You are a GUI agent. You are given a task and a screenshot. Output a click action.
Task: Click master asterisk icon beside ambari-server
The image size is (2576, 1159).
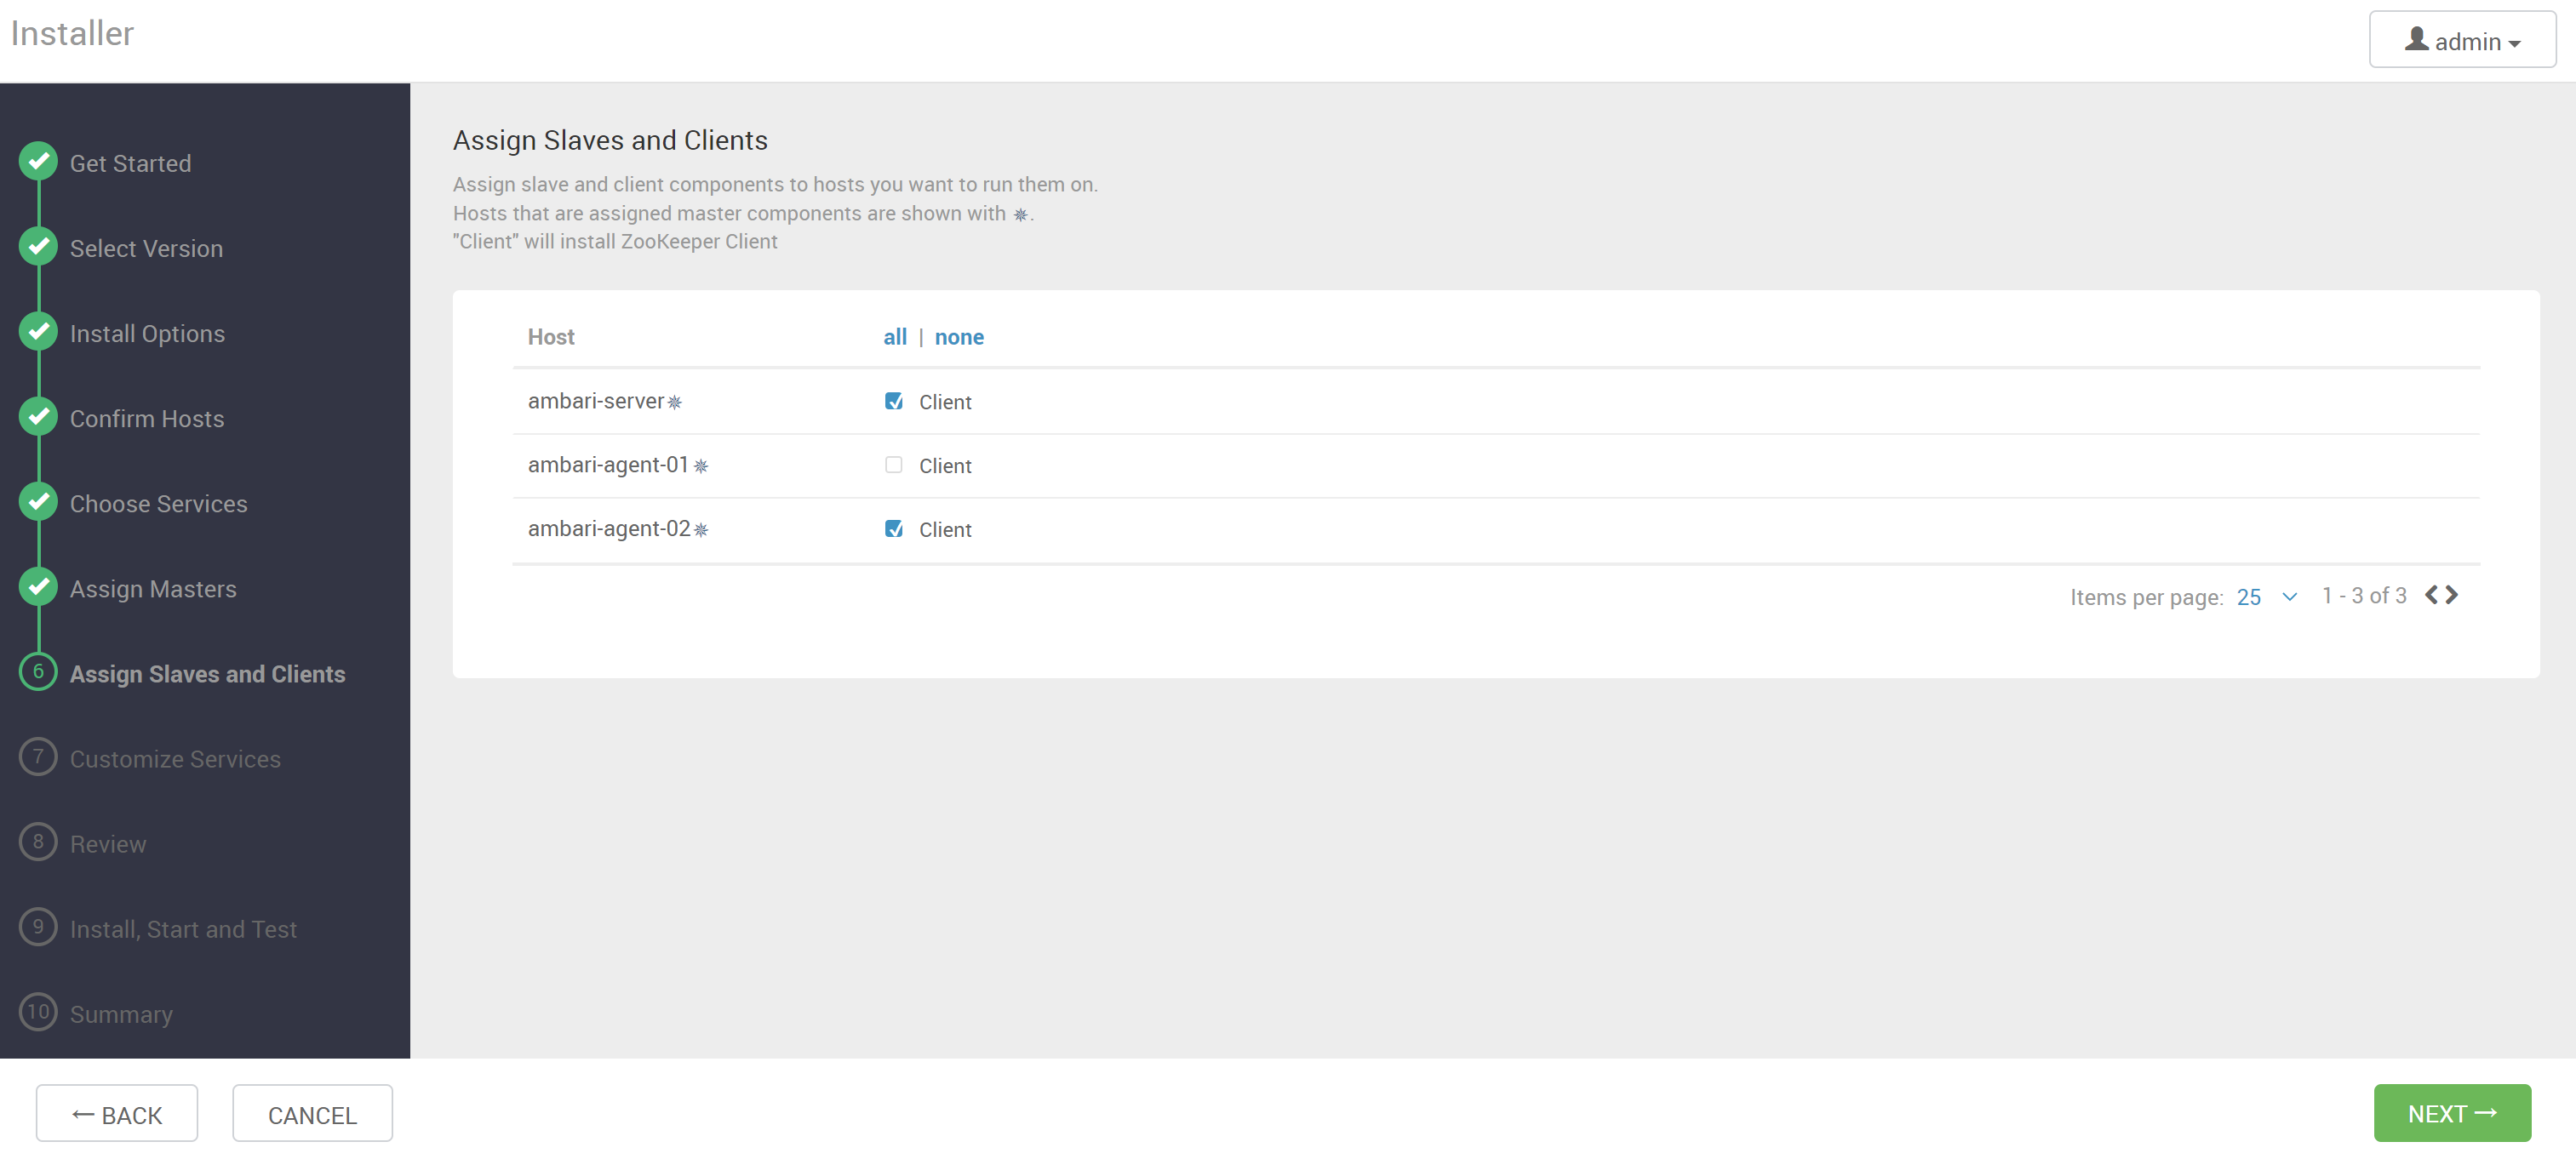point(675,402)
